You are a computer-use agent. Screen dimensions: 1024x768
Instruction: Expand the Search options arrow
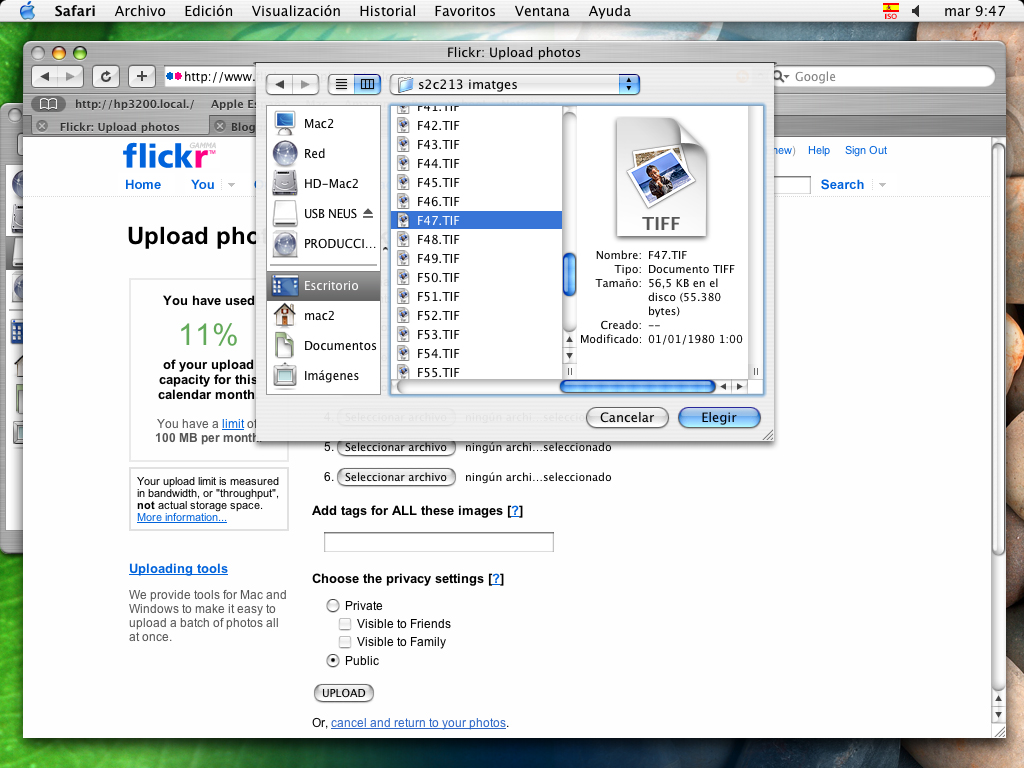tap(882, 185)
